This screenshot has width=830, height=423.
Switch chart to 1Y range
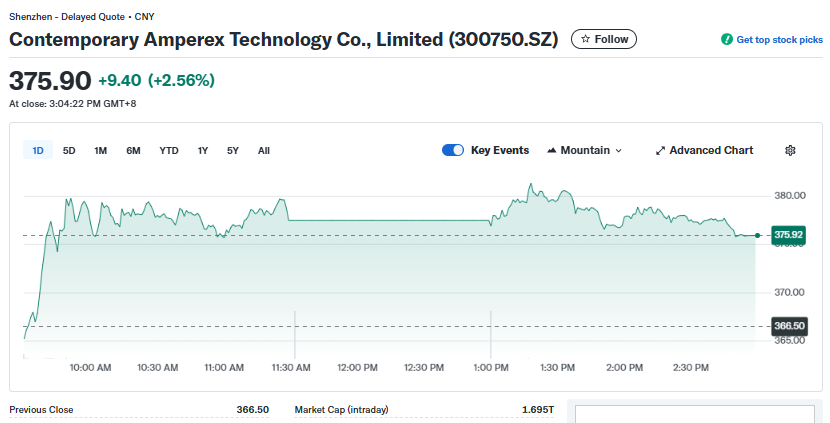[203, 151]
